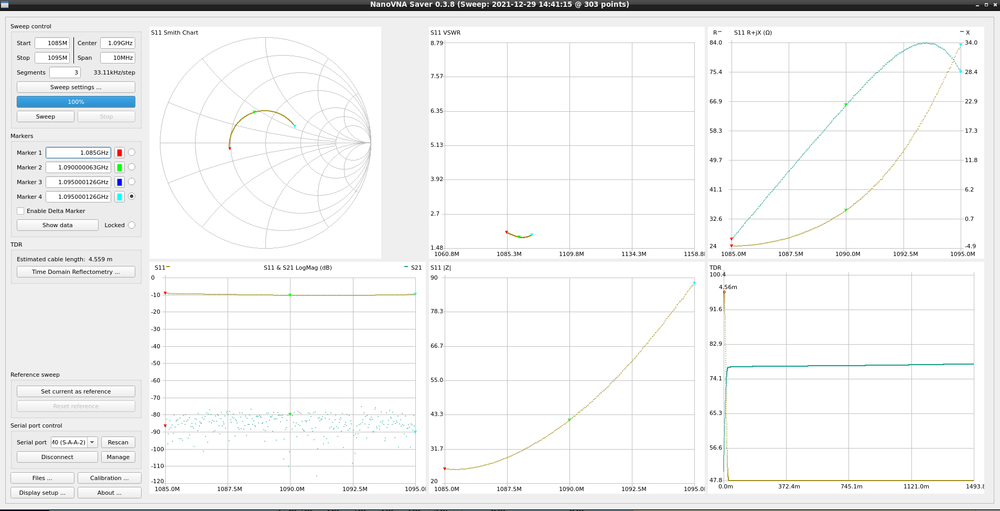The width and height of the screenshot is (1000, 511).
Task: Click the blue Marker 3 color swatch
Action: tap(120, 182)
